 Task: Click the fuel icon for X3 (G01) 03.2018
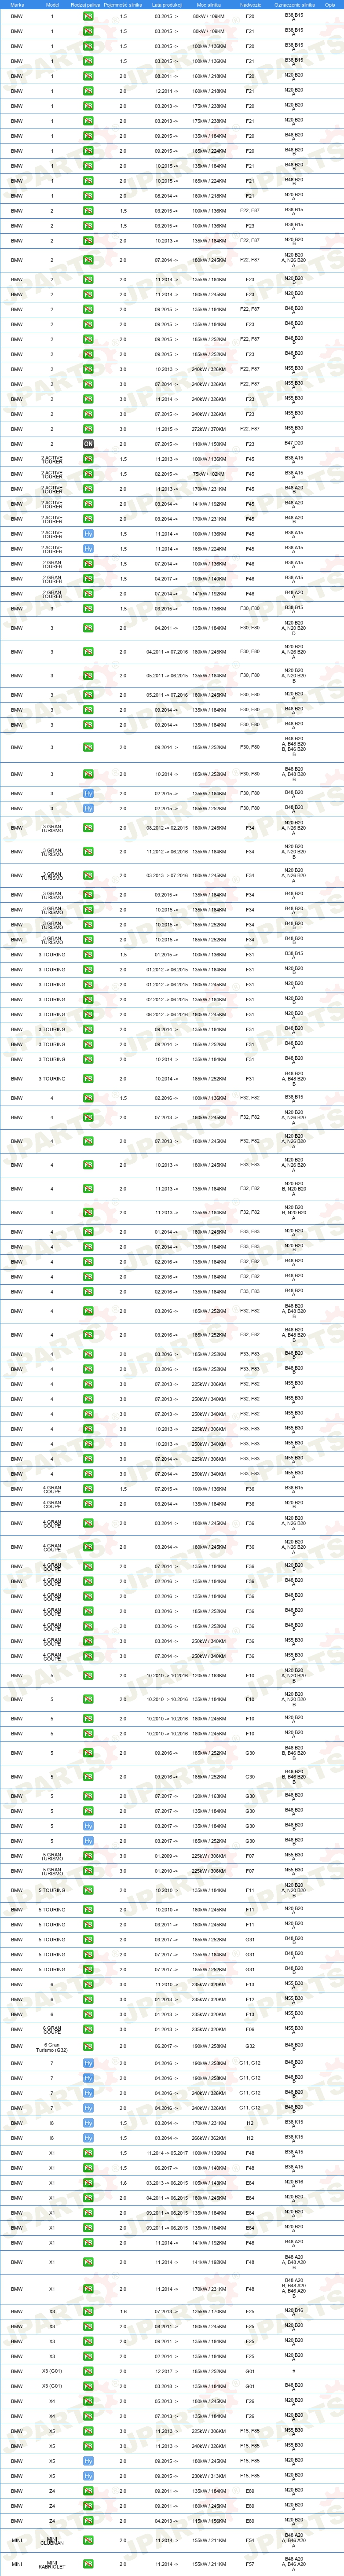(88, 2386)
